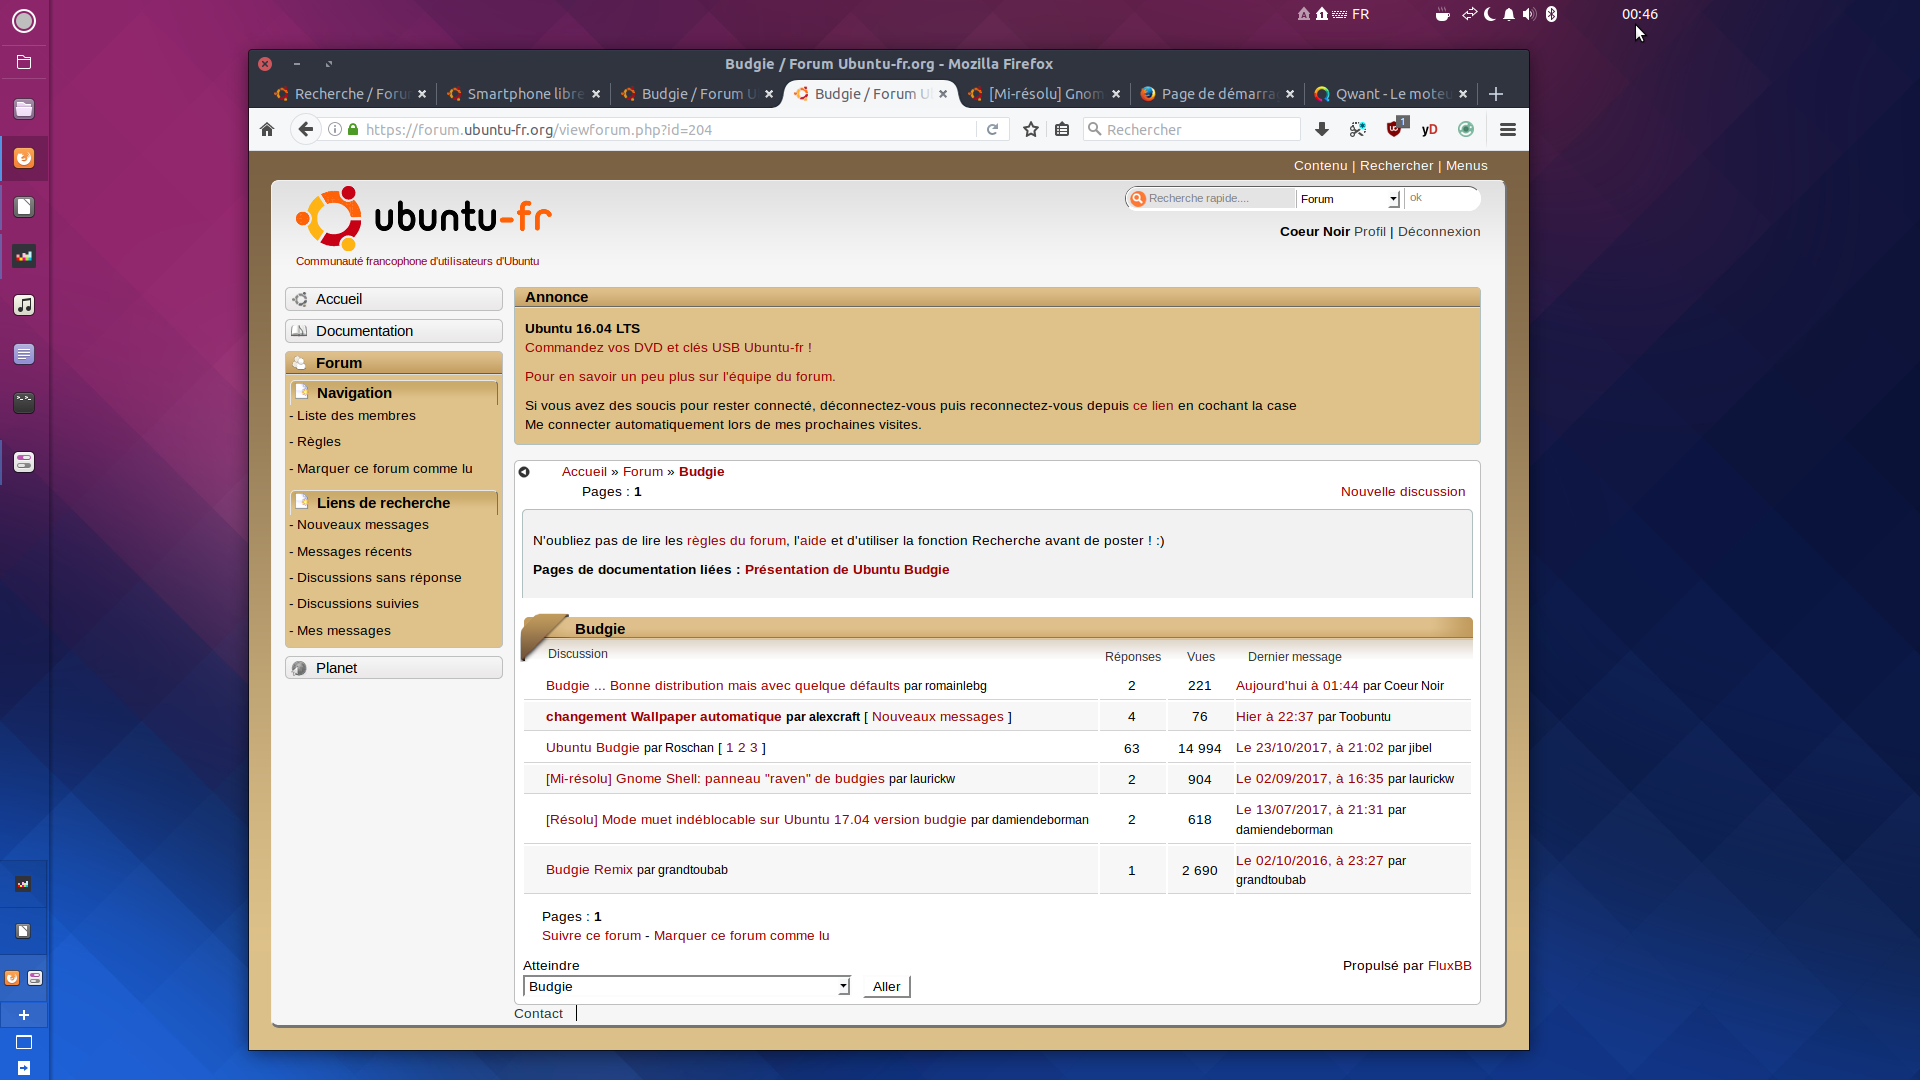
Task: Launch Terminal from the dock
Action: tap(24, 403)
